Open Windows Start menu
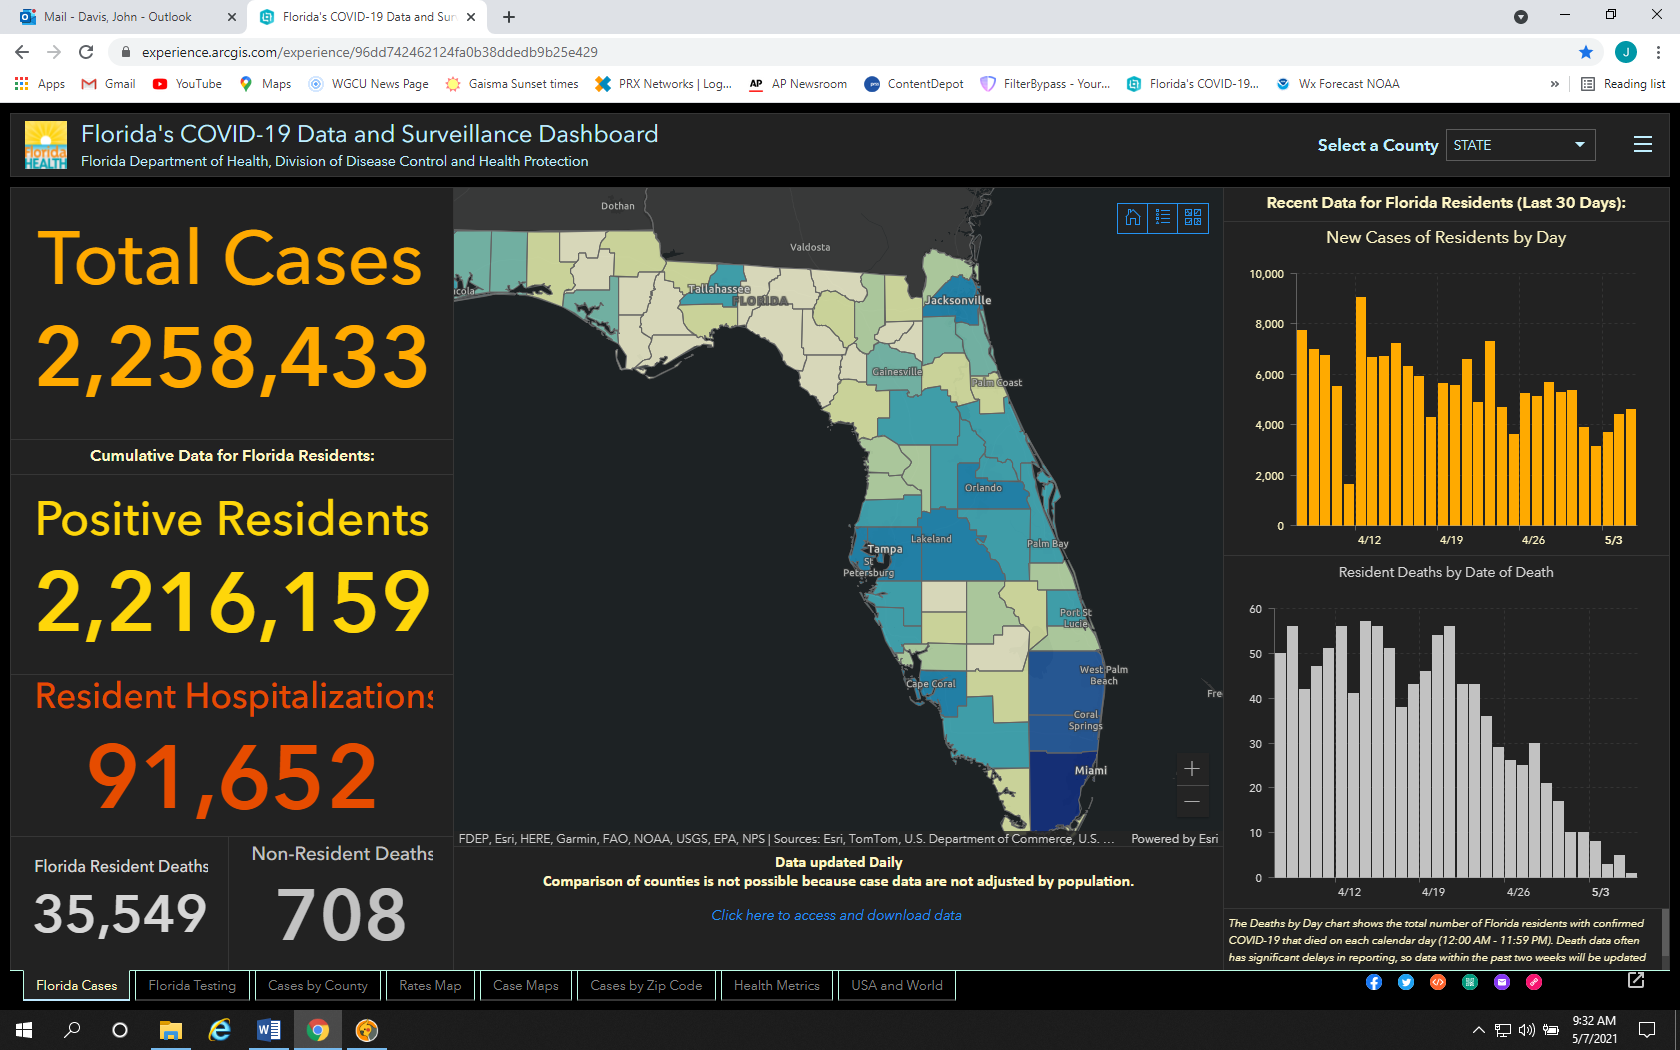 (x=24, y=1030)
